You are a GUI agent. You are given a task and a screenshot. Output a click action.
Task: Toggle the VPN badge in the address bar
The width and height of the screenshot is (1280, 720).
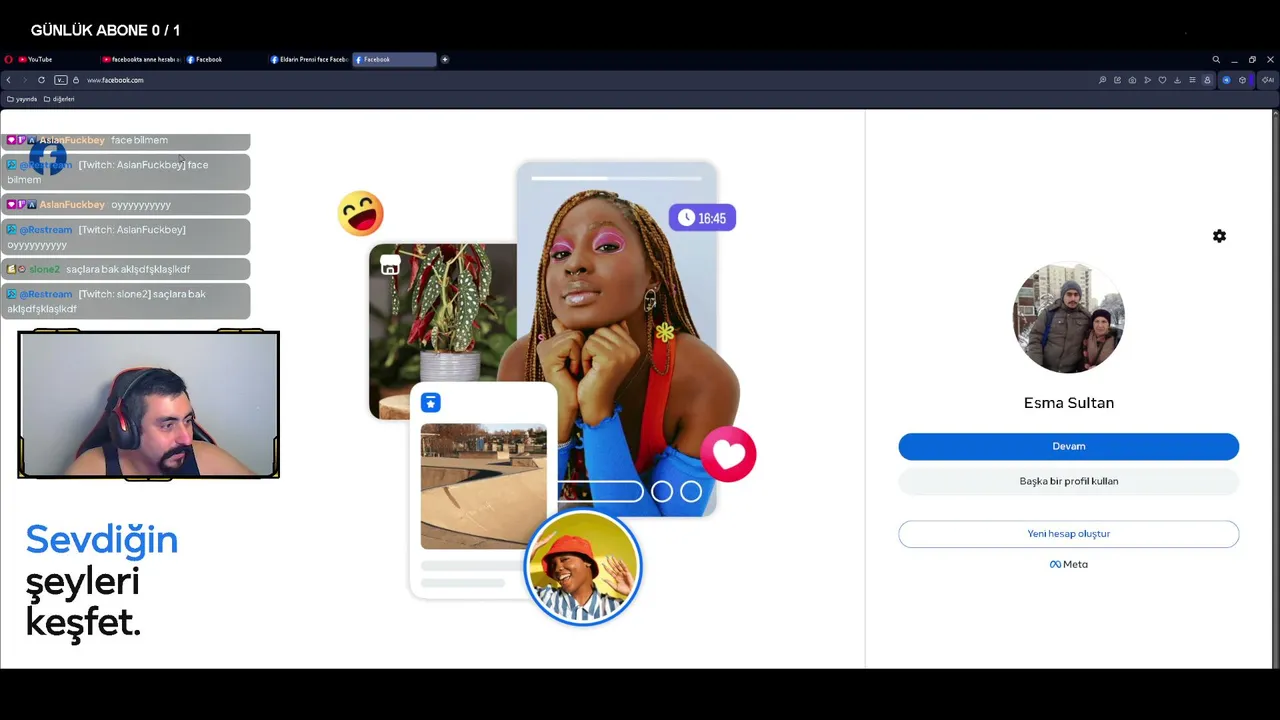61,80
